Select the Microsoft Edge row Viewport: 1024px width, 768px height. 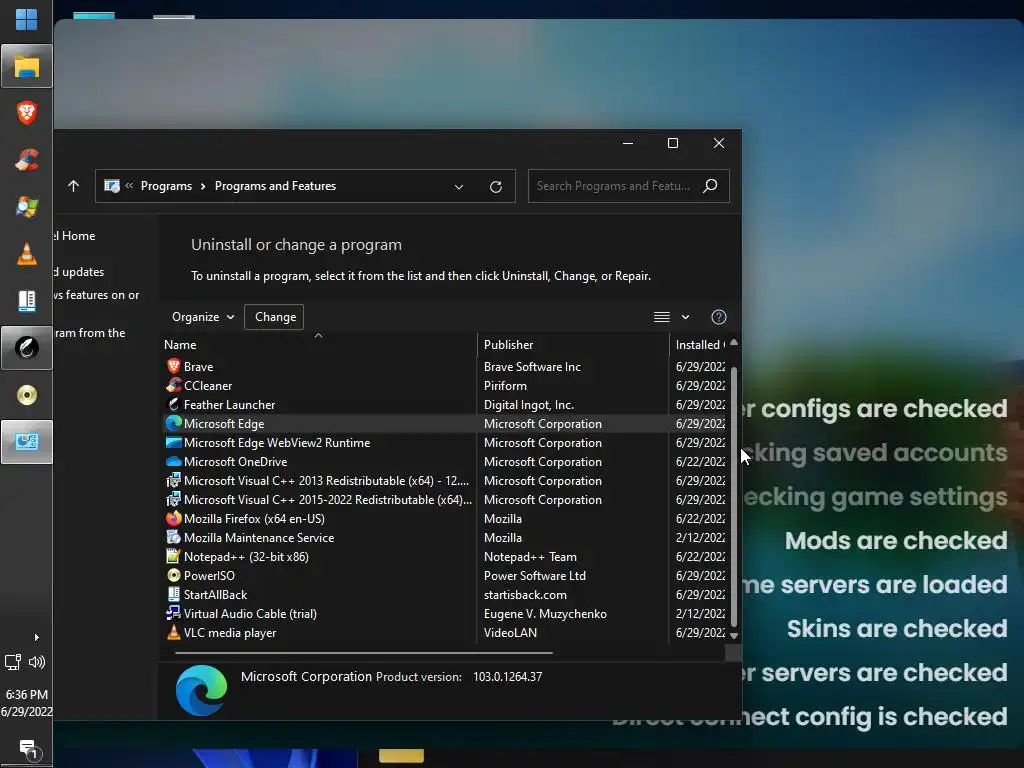[x=444, y=423]
